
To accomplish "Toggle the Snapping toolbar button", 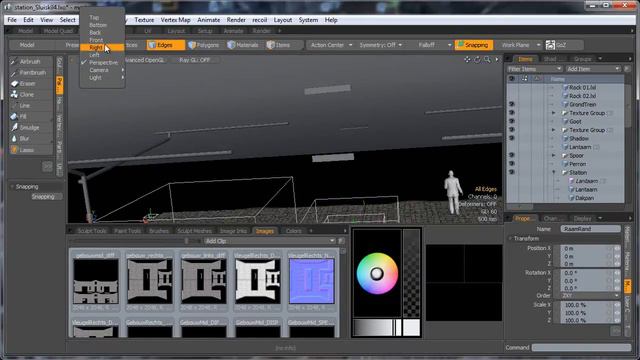I will pos(474,45).
